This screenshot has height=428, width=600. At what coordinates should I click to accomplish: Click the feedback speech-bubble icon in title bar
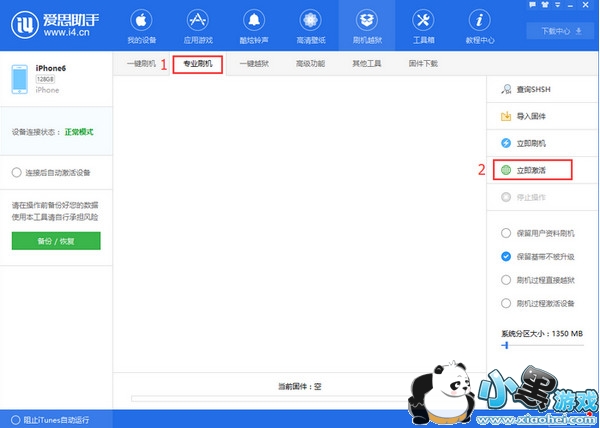pyautogui.click(x=532, y=5)
